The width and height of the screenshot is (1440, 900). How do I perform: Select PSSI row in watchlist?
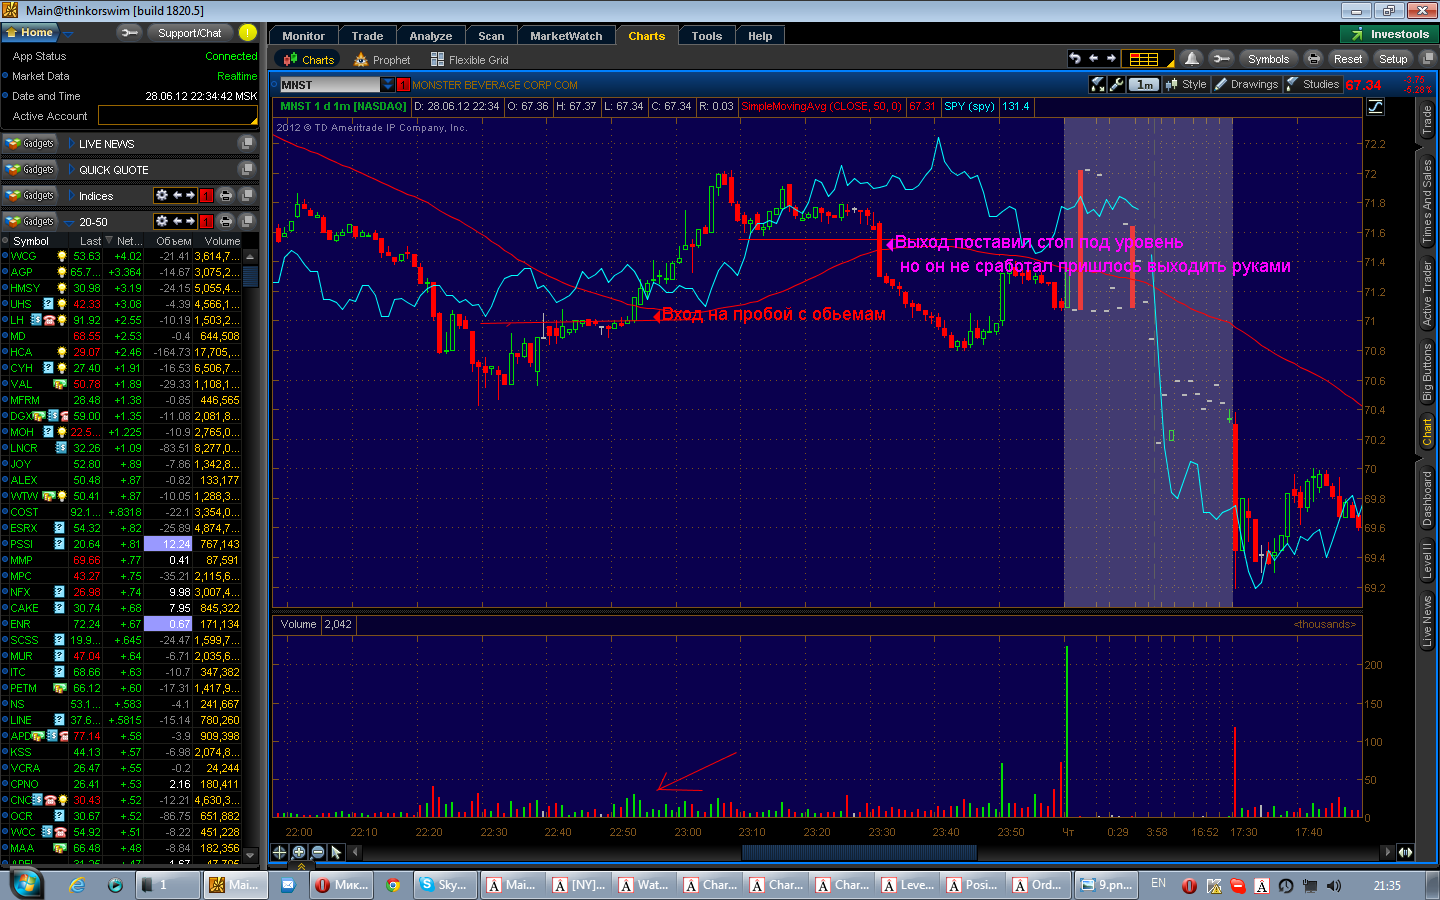click(121, 544)
